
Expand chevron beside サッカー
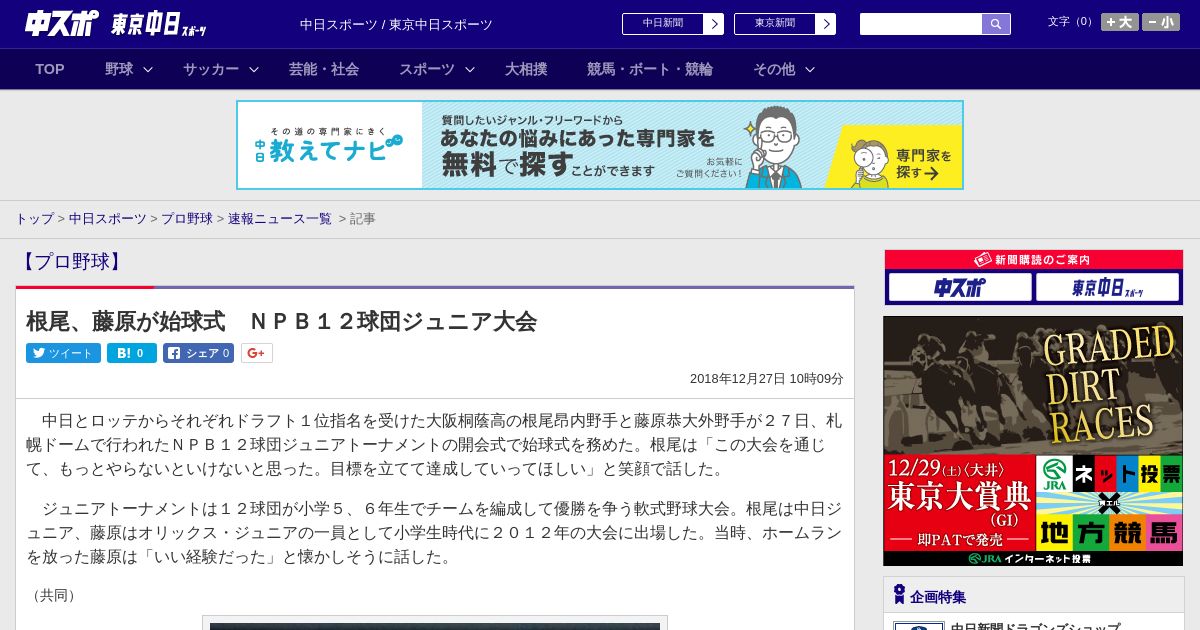click(x=254, y=69)
